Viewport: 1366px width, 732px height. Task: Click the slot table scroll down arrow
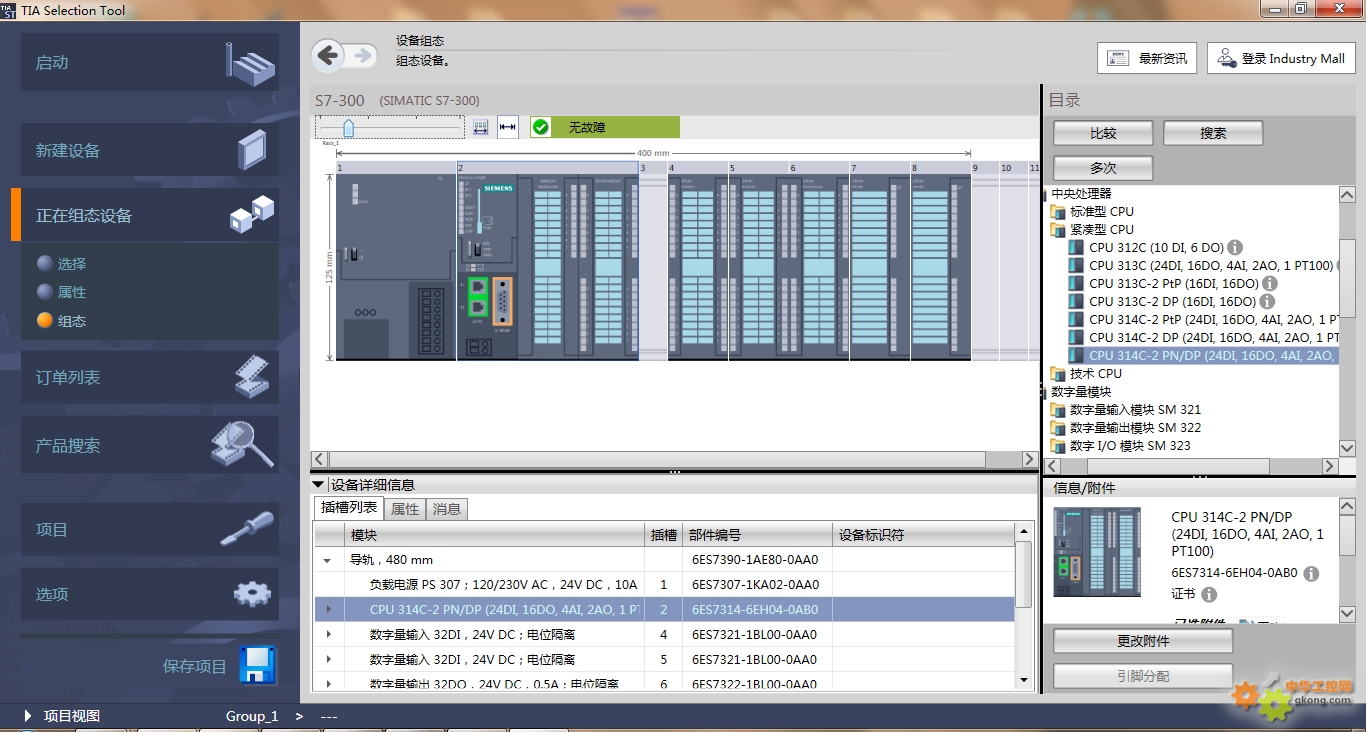(1024, 679)
